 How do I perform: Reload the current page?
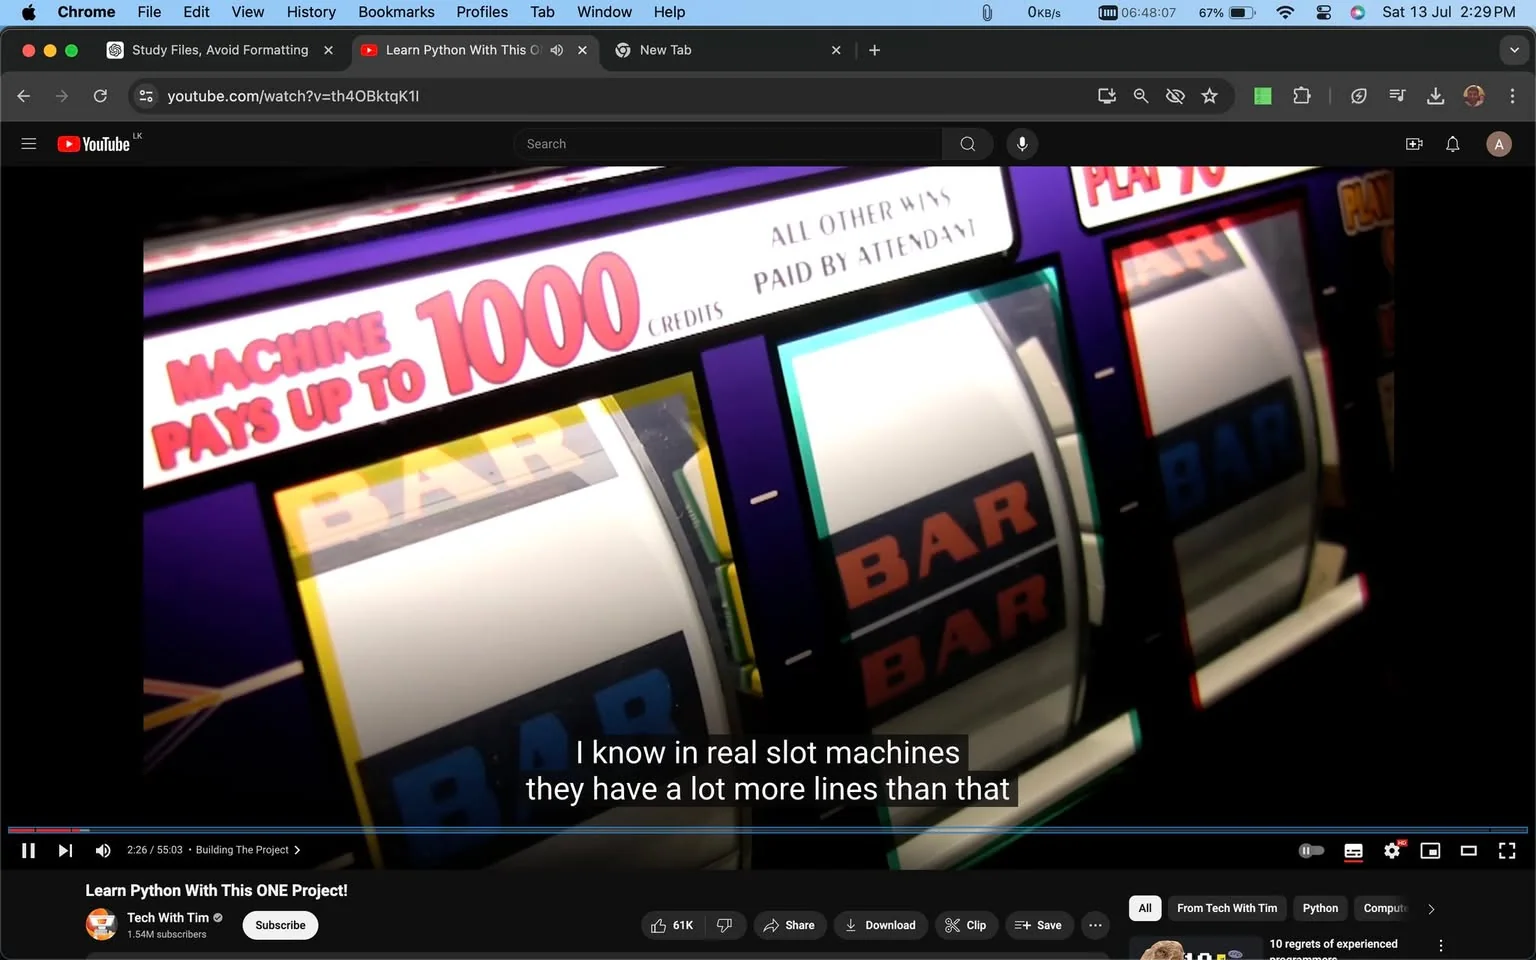[x=100, y=96]
